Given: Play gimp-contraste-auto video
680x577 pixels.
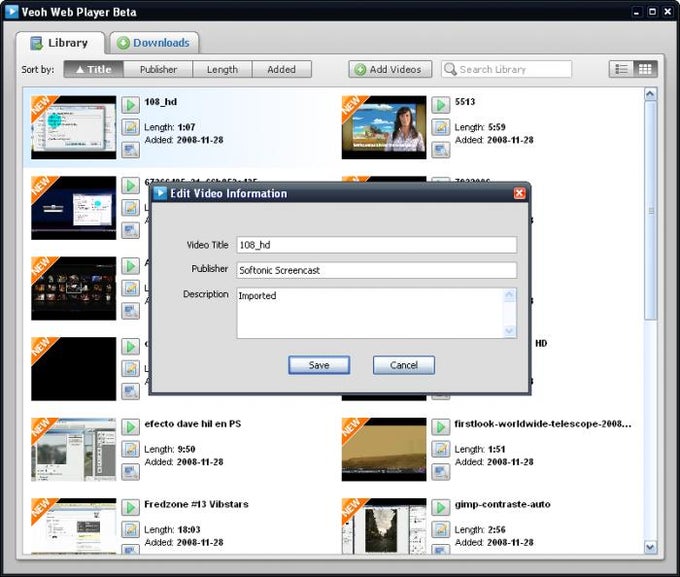Looking at the screenshot, I should pyautogui.click(x=441, y=507).
